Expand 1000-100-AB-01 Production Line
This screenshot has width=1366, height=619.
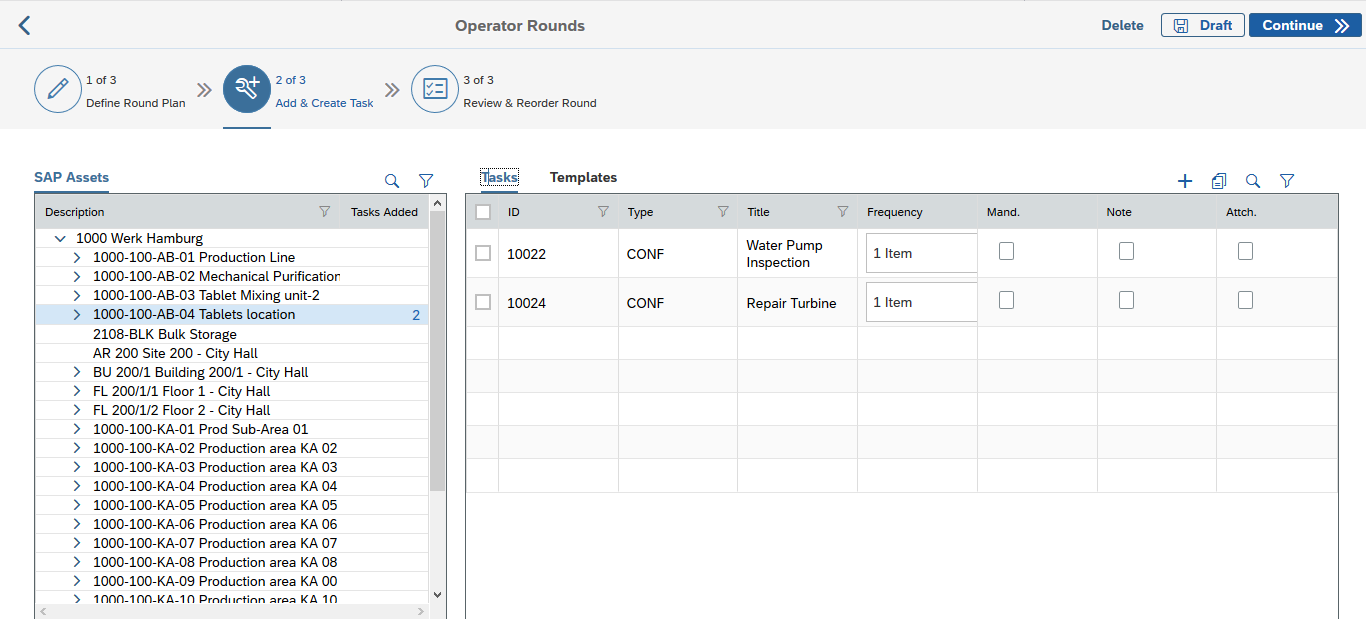77,258
